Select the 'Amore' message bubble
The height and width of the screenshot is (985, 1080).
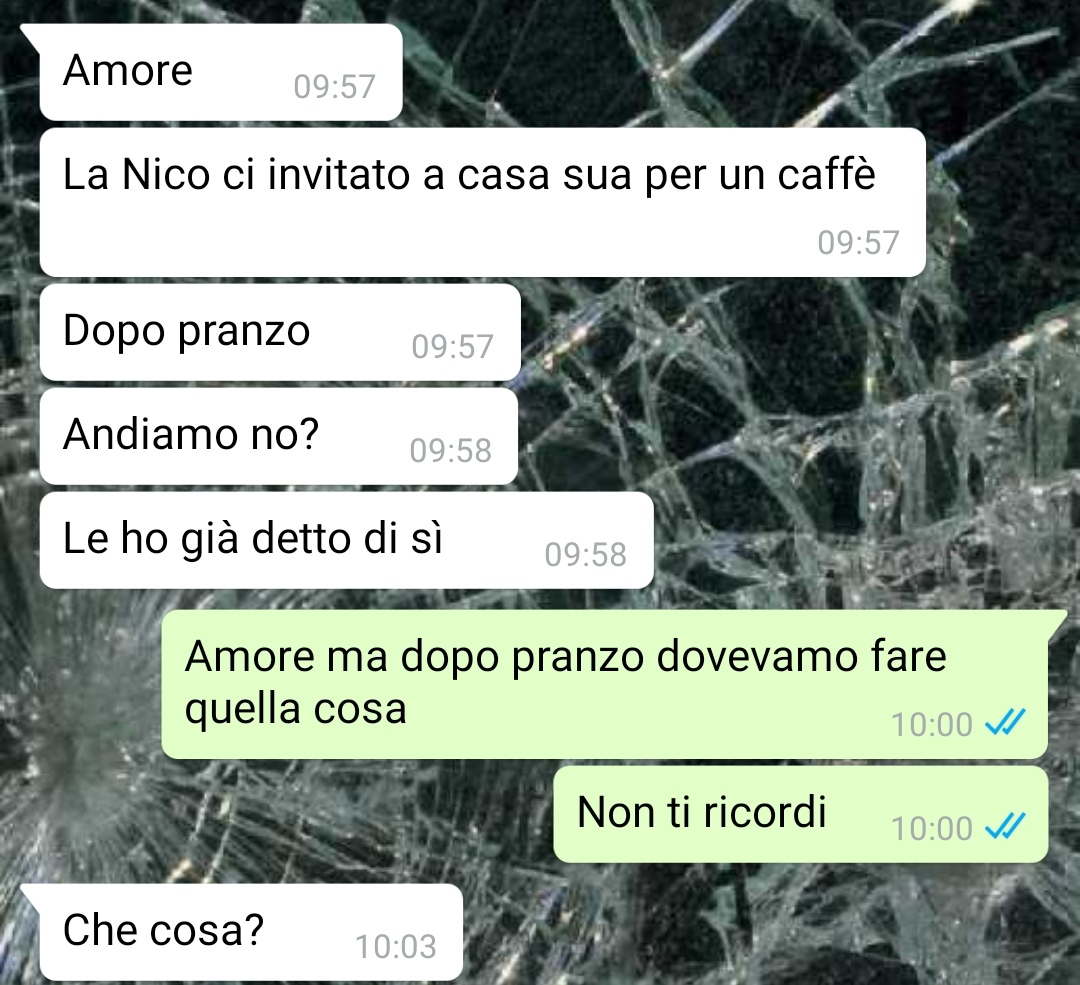220,72
